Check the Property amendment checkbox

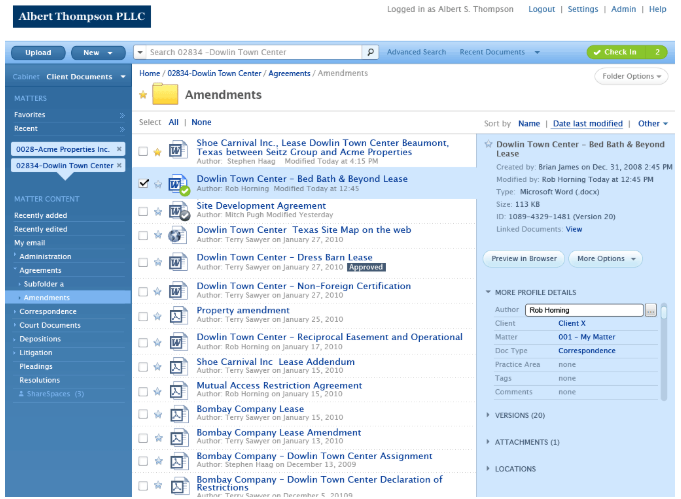(x=143, y=317)
